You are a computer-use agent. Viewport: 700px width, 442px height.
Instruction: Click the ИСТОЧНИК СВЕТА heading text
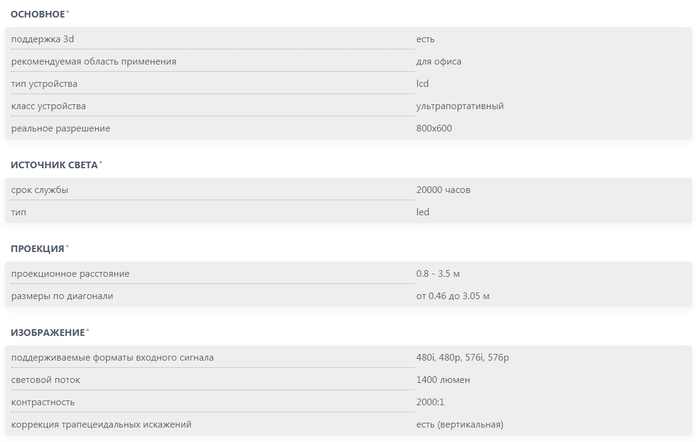(53, 164)
